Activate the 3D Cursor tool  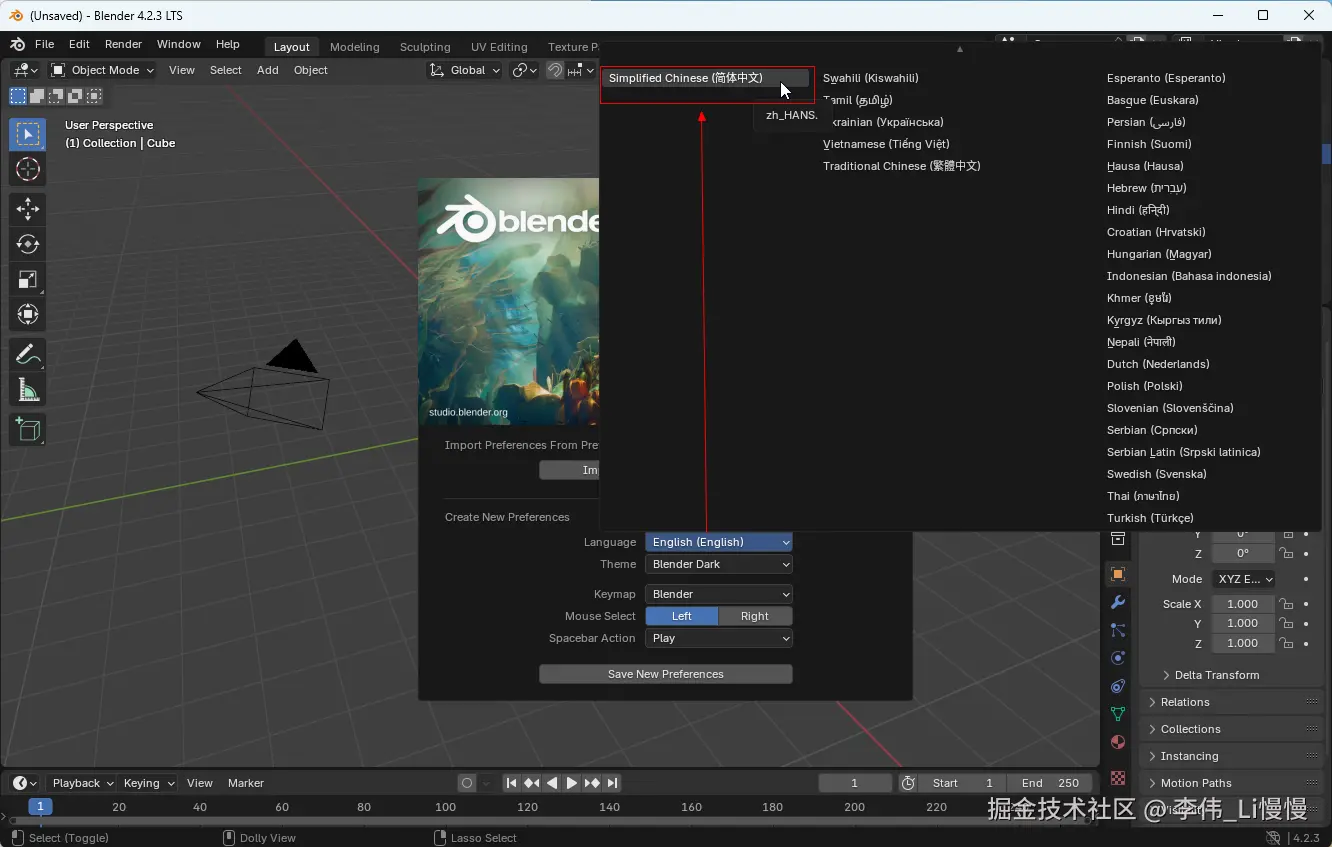pyautogui.click(x=28, y=170)
